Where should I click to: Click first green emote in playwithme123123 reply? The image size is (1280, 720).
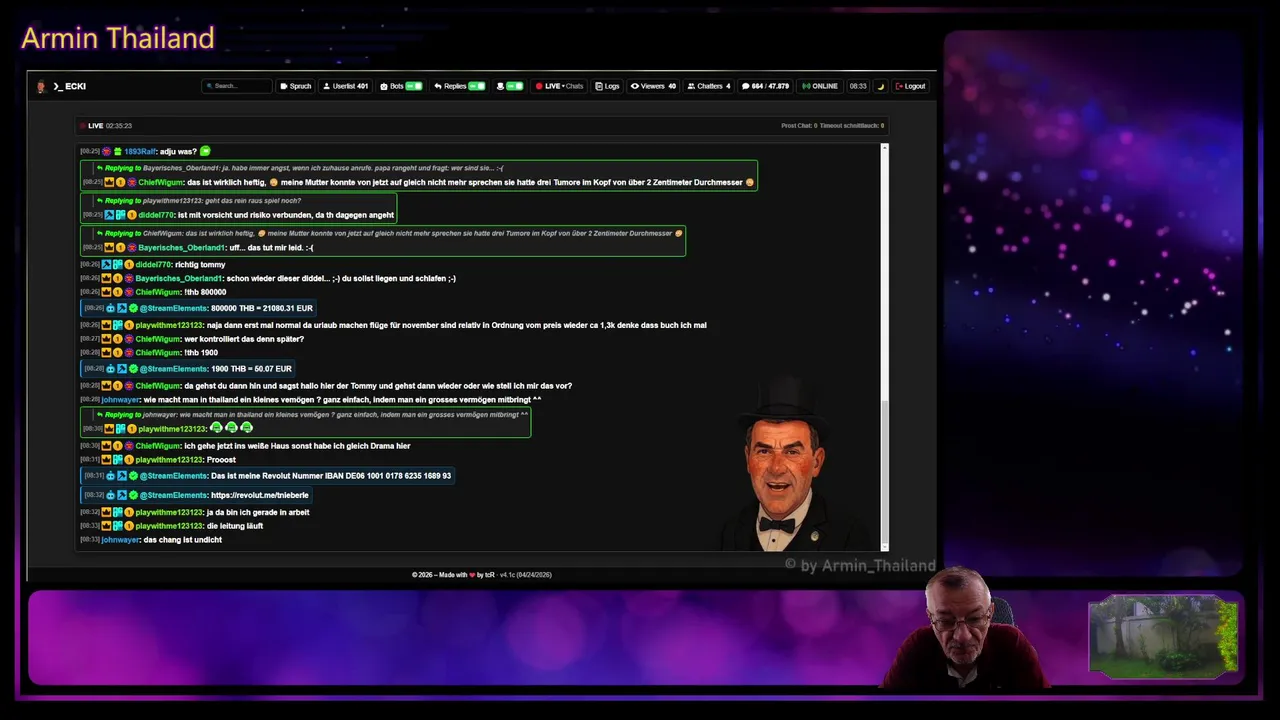216,428
